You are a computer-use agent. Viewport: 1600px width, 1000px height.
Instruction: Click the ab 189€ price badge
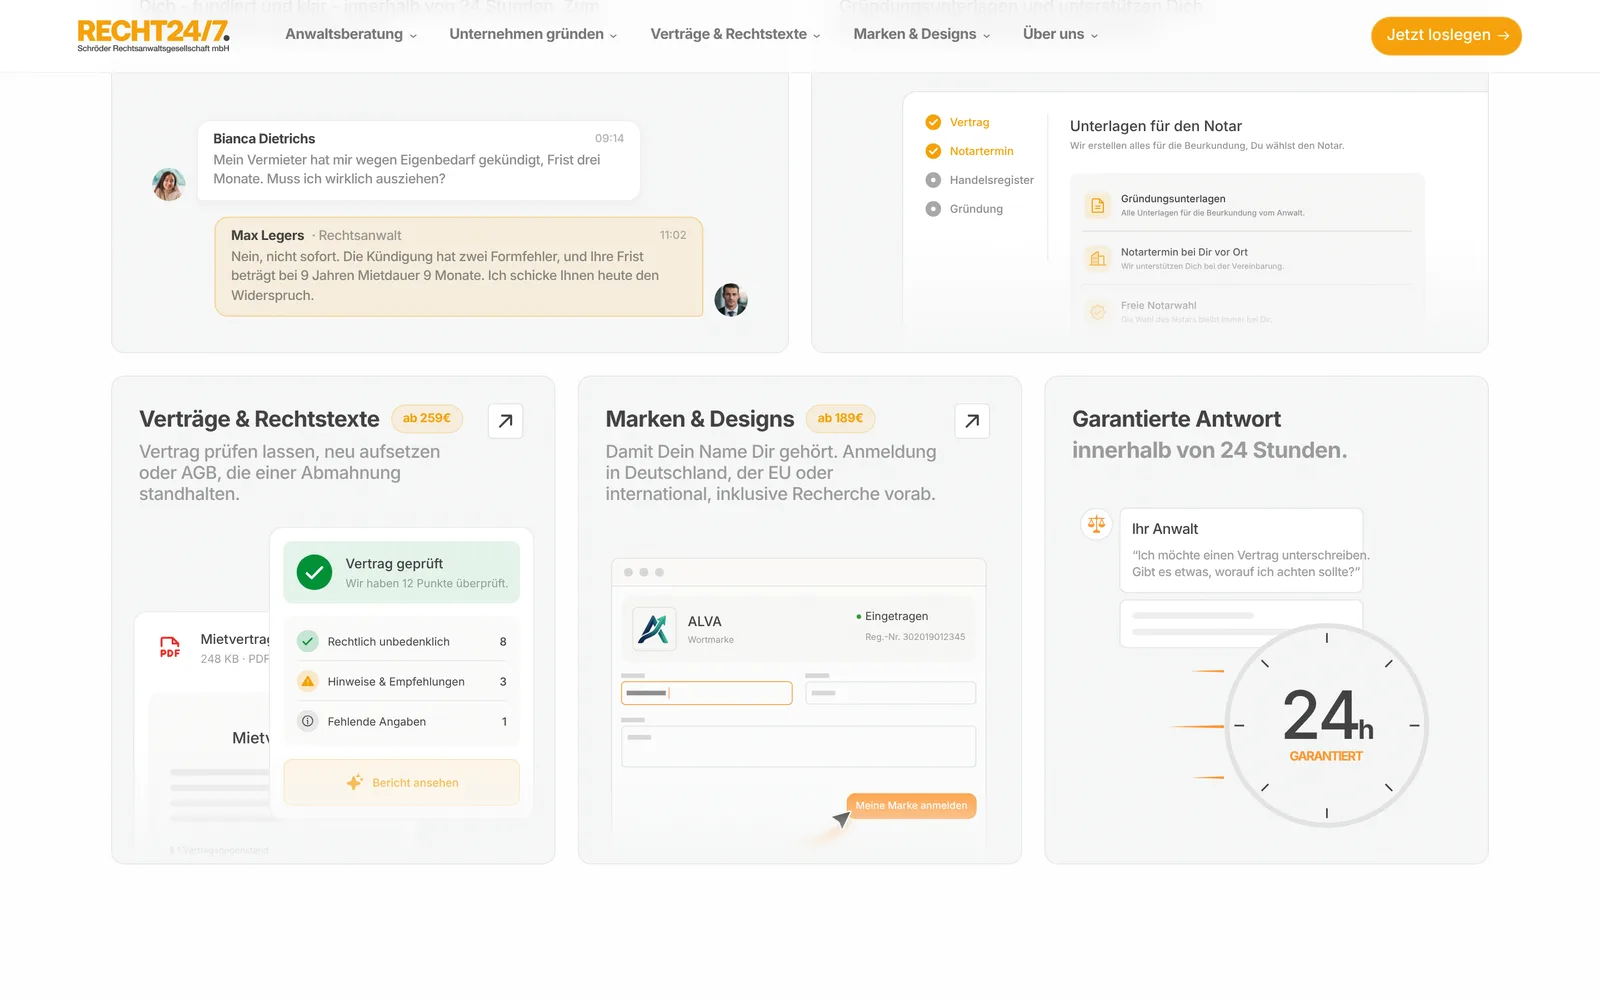[840, 418]
